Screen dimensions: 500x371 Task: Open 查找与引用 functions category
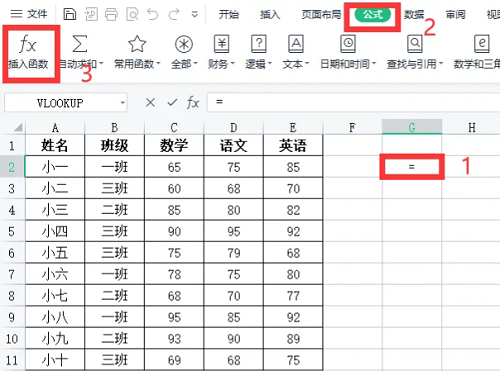click(415, 53)
